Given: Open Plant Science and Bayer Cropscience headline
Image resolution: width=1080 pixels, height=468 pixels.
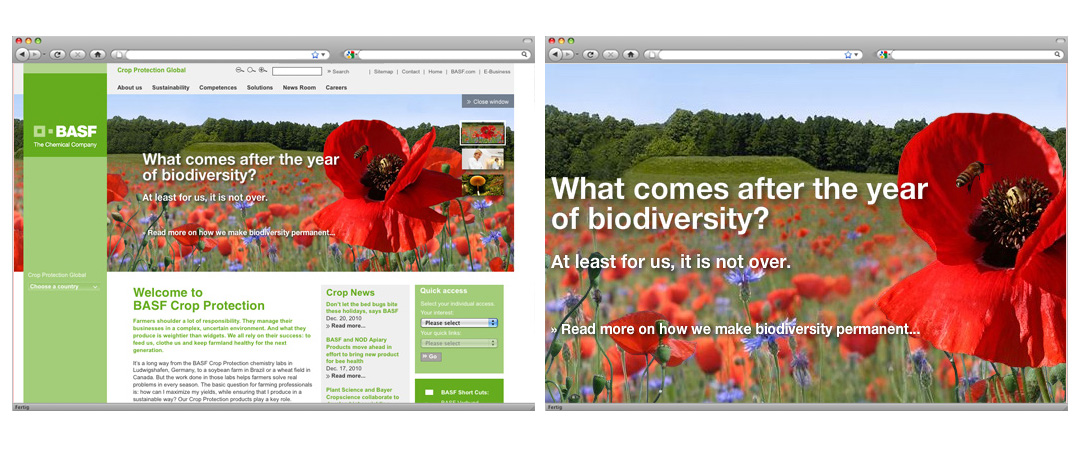Looking at the screenshot, I should point(362,394).
